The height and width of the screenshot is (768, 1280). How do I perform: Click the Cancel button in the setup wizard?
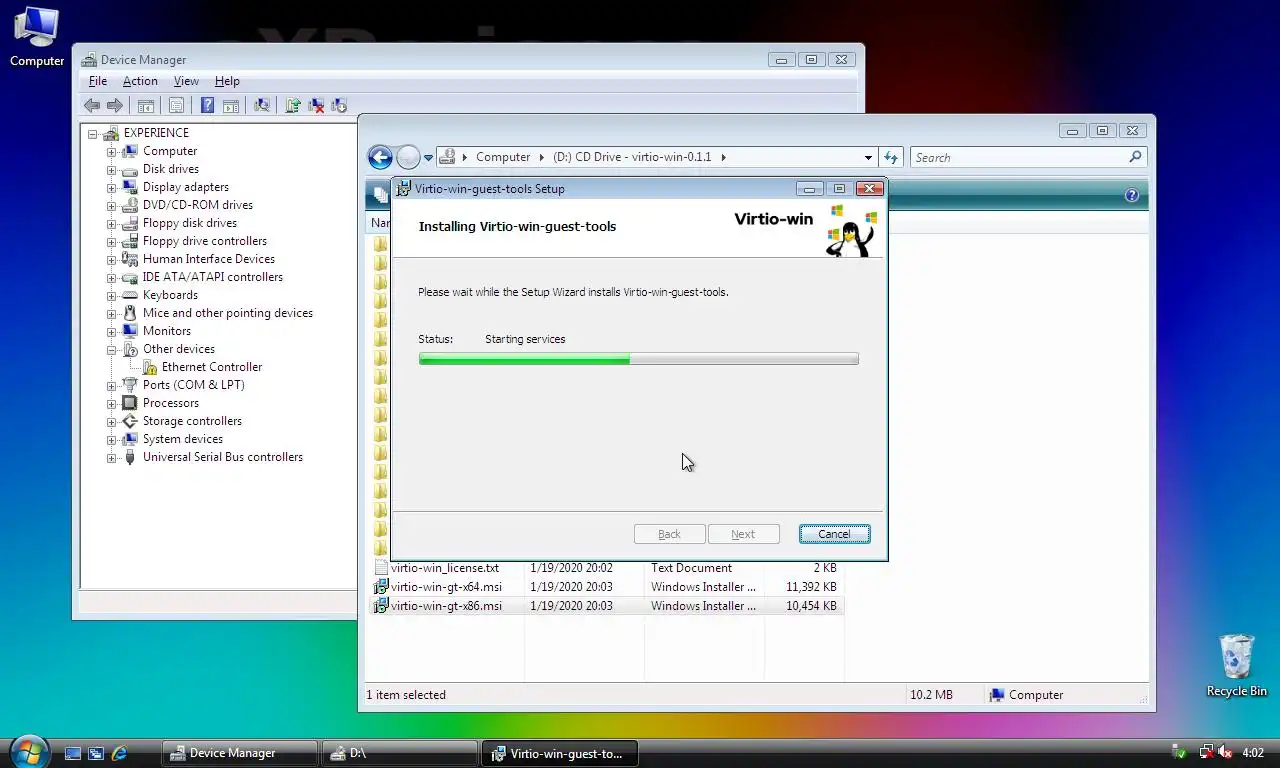(x=834, y=534)
